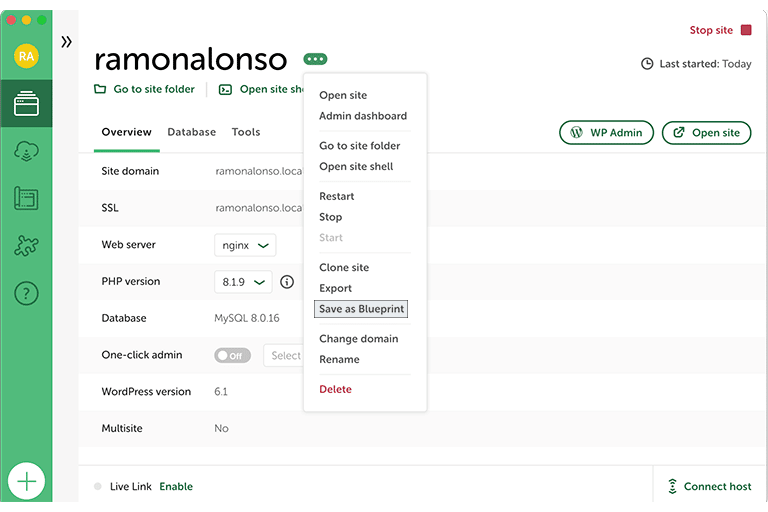768x512 pixels.
Task: Click the Site domain value ramonalonso.local
Action: click(x=259, y=171)
